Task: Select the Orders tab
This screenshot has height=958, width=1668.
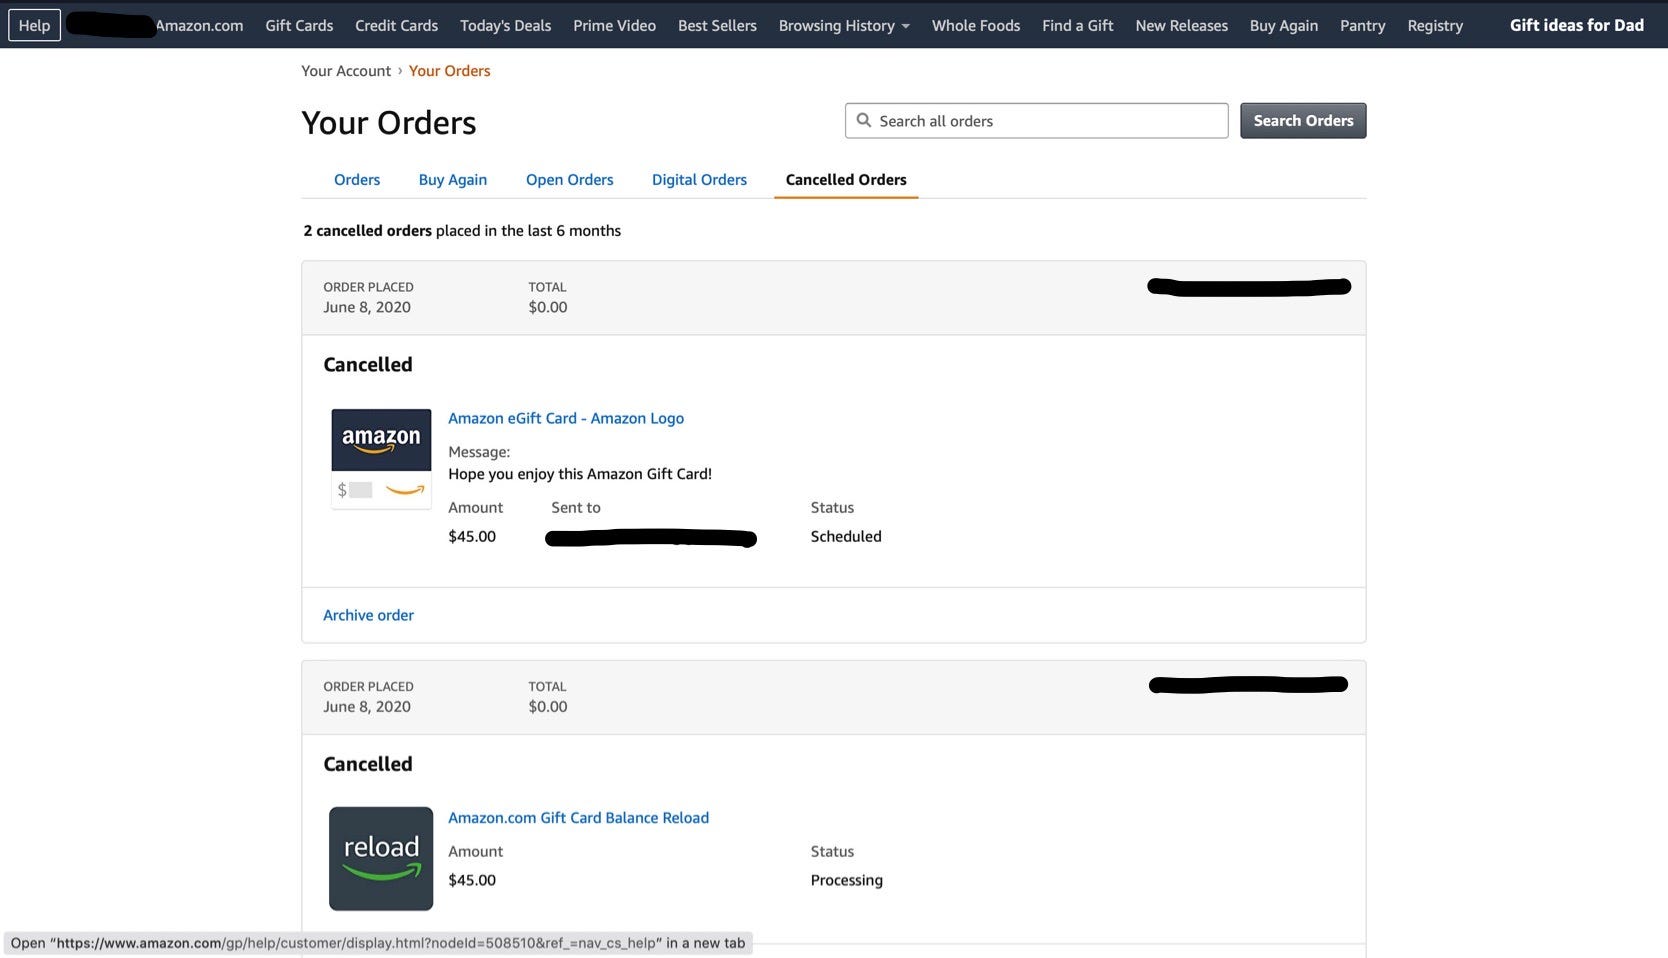Action: coord(356,179)
